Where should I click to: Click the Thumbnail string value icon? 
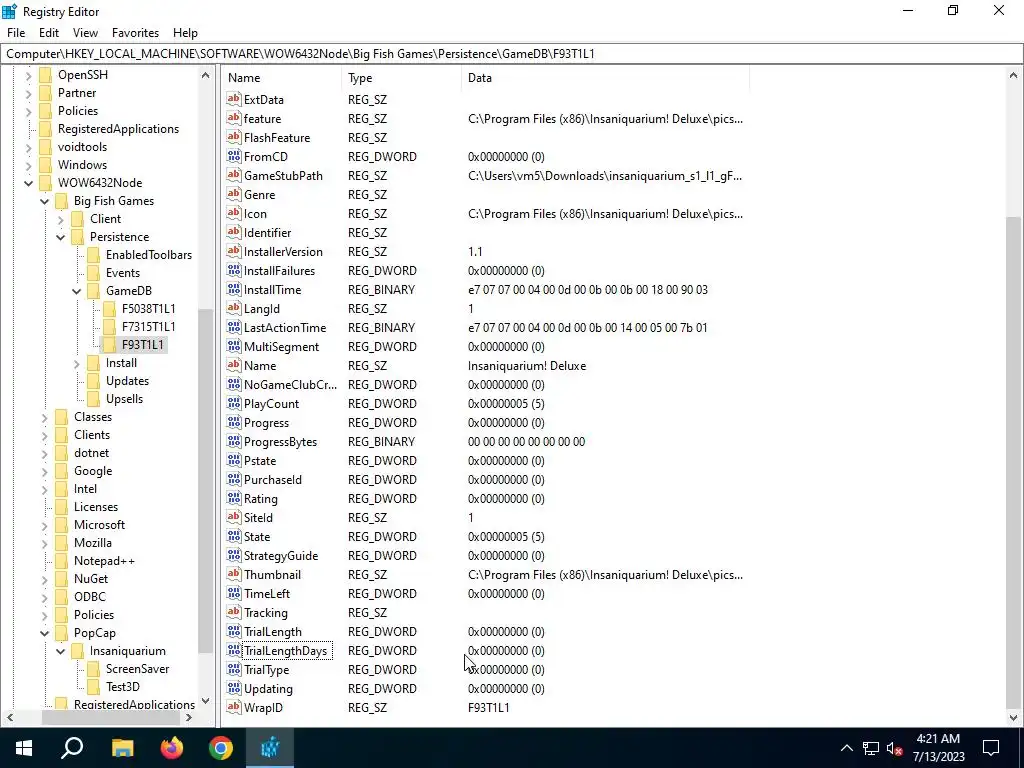click(234, 575)
